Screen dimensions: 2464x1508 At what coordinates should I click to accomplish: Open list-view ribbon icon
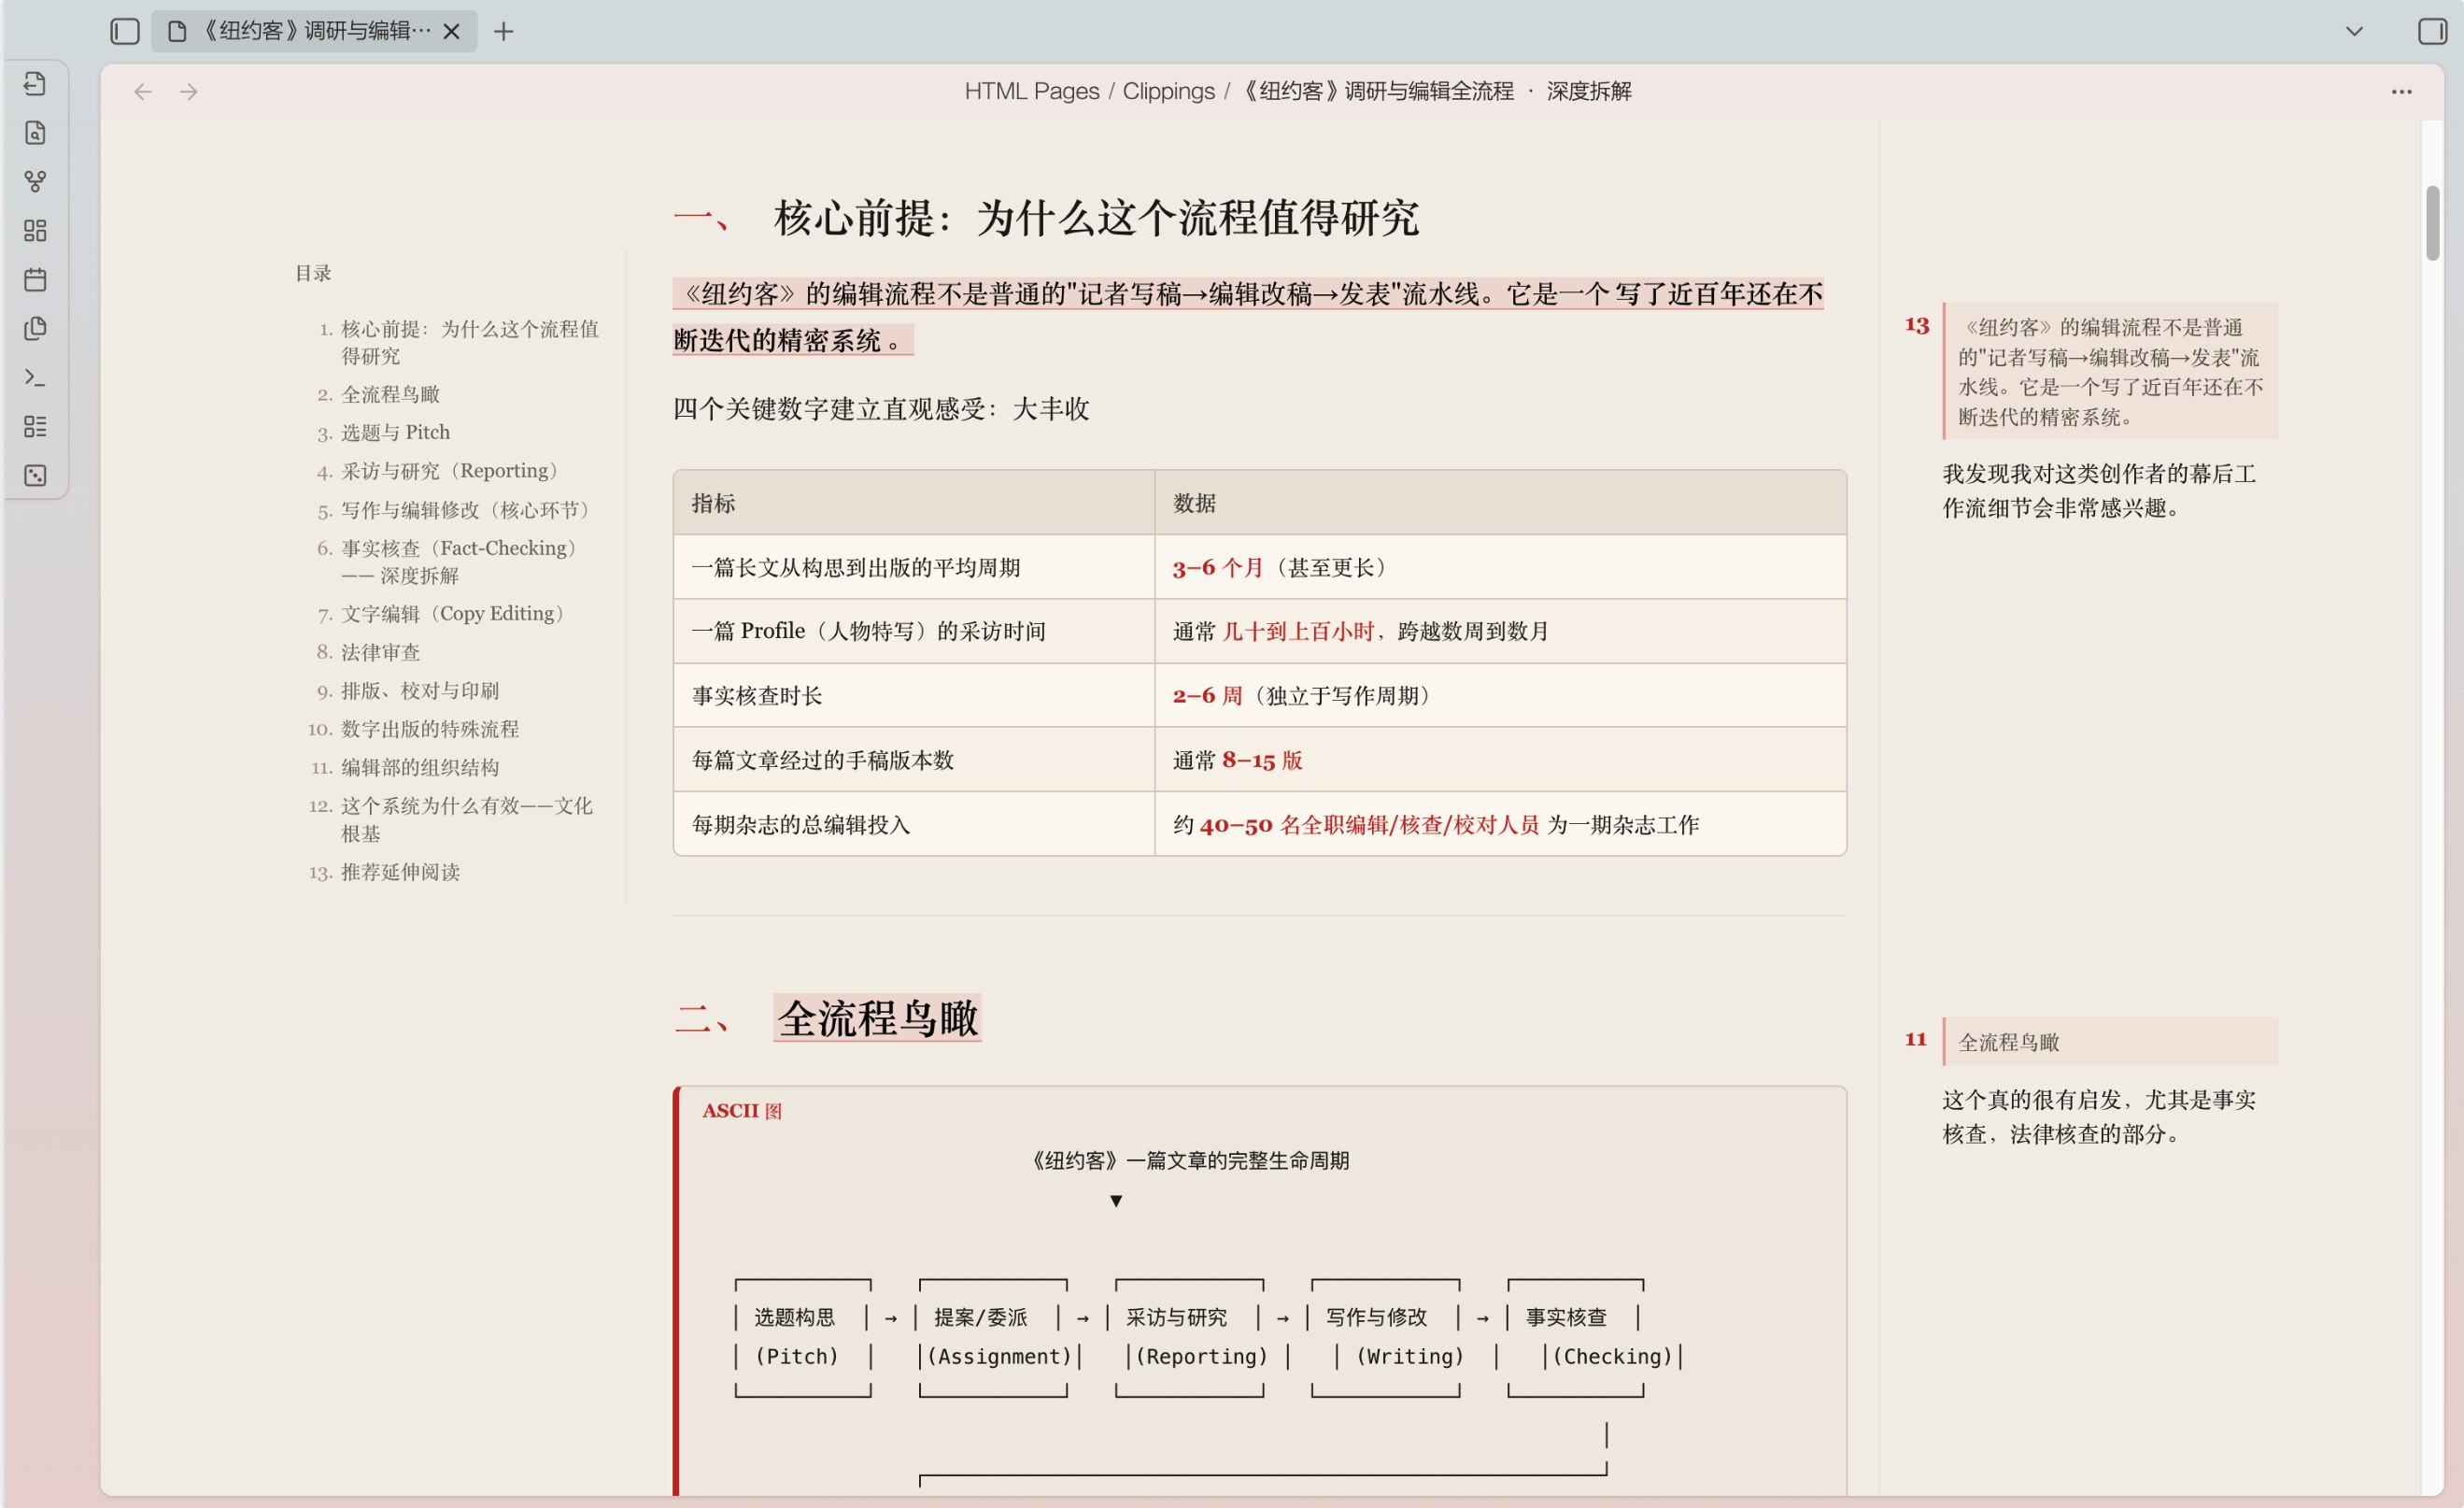[36, 427]
